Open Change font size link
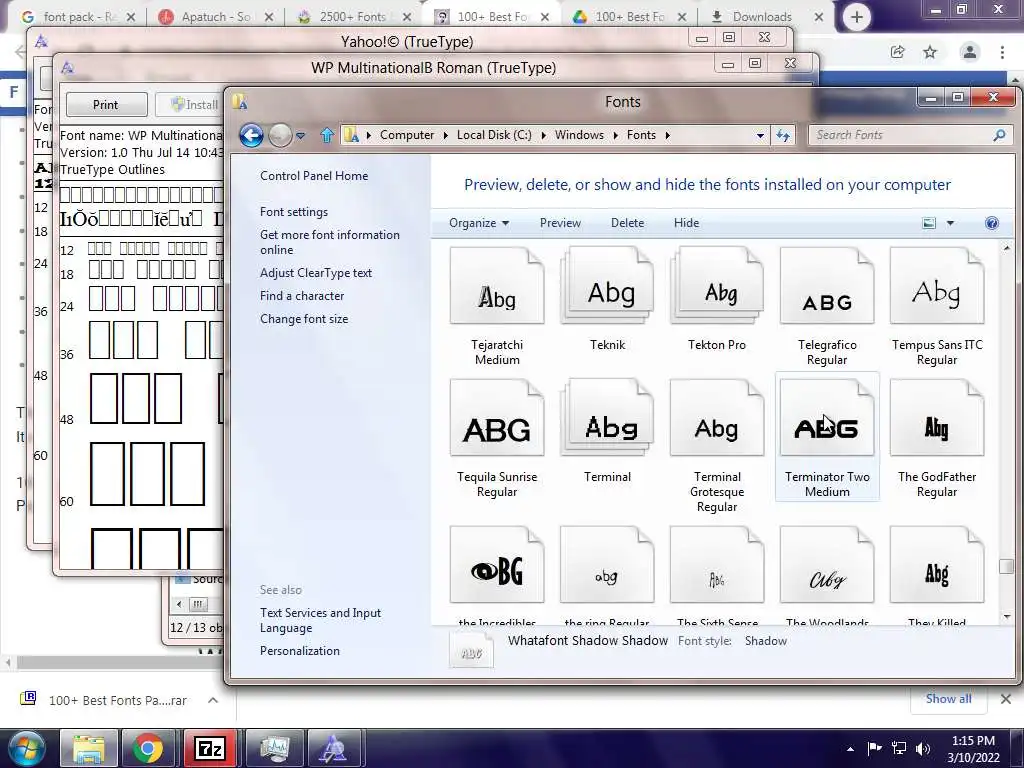Image resolution: width=1024 pixels, height=768 pixels. (x=304, y=319)
